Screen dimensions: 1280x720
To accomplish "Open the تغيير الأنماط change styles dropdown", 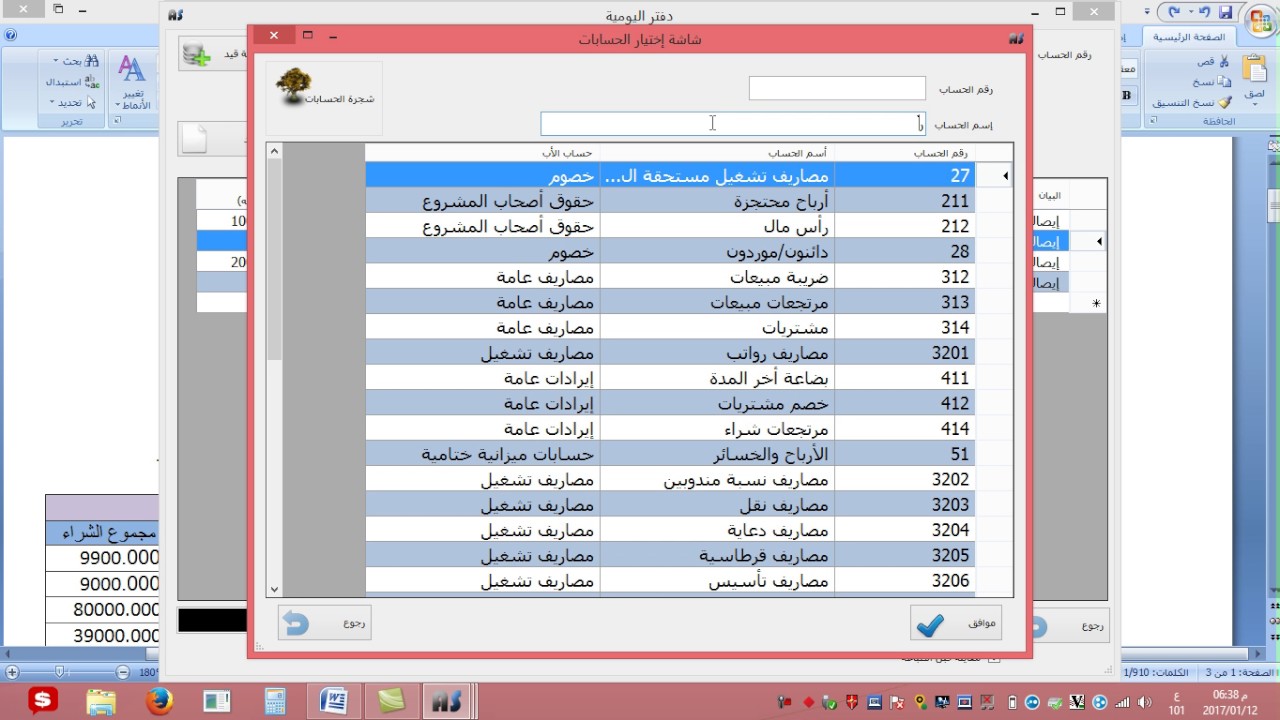I will click(x=132, y=82).
